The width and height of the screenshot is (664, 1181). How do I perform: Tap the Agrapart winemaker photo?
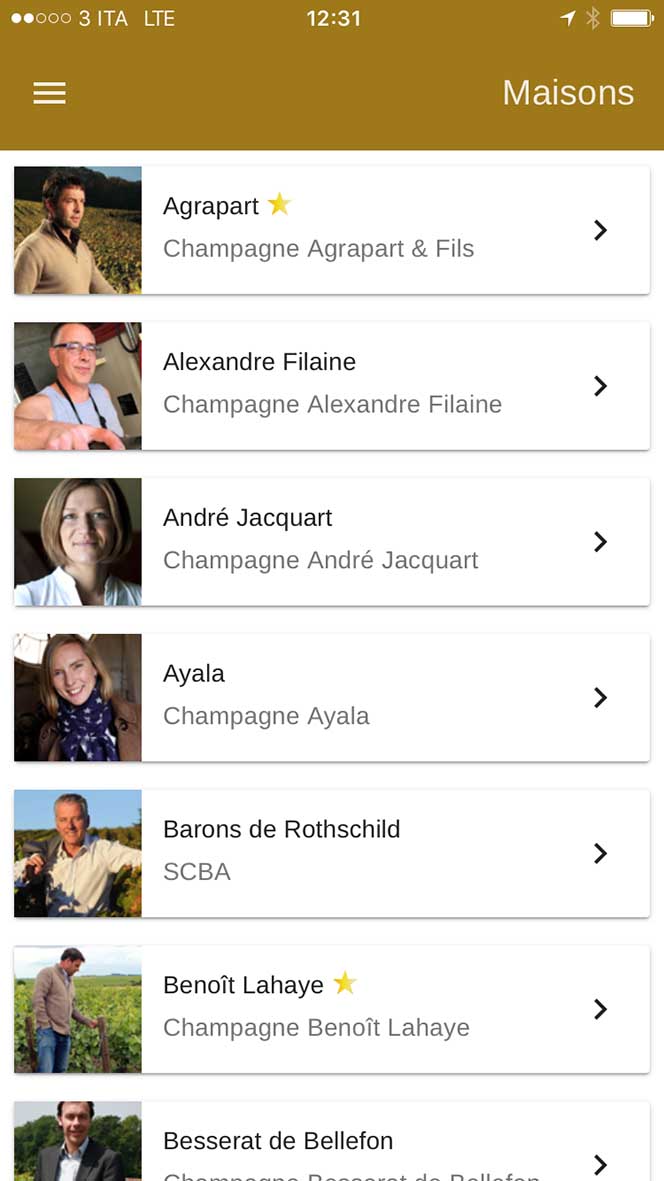click(78, 230)
